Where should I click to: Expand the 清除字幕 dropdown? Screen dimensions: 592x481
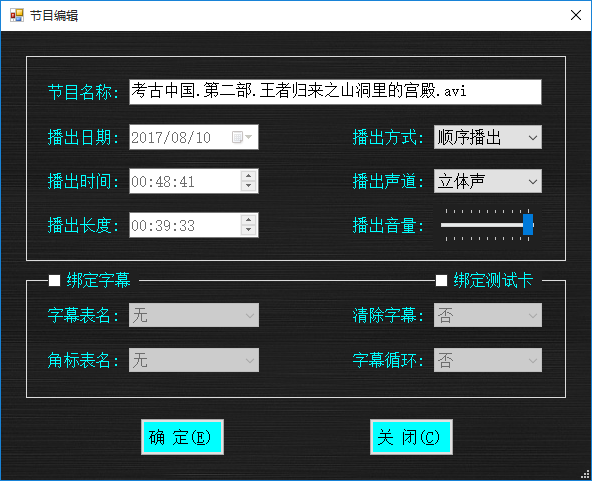(488, 315)
